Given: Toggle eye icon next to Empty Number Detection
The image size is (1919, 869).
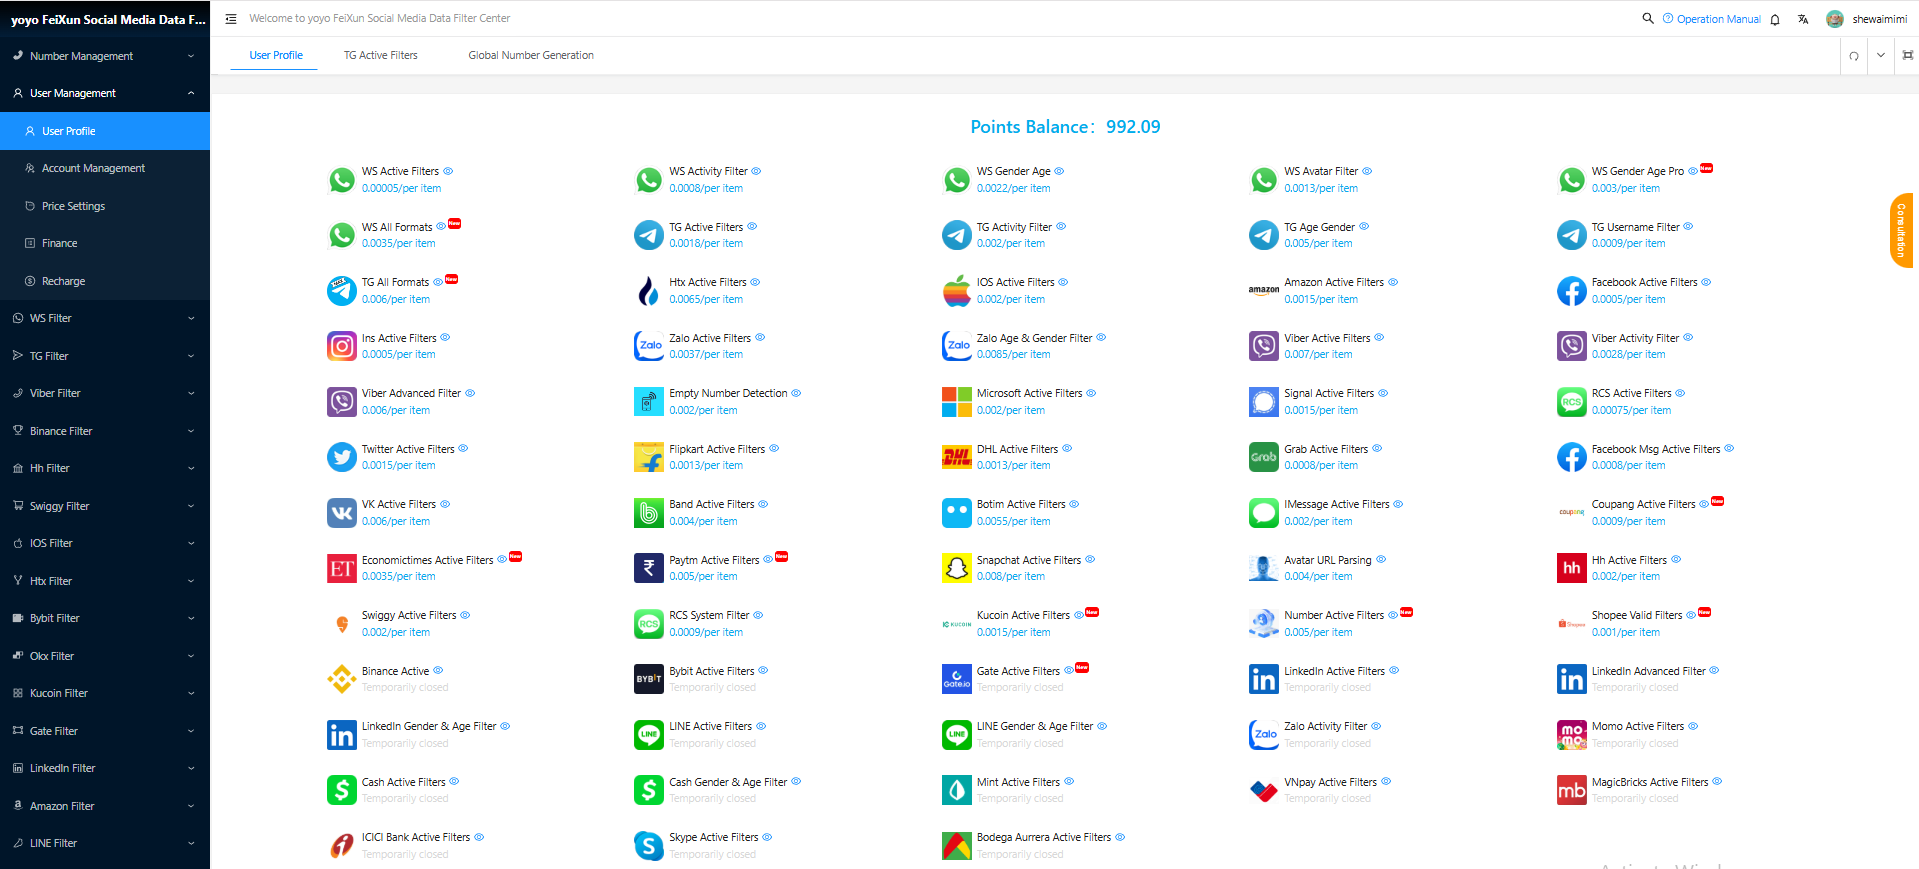Looking at the screenshot, I should 796,393.
